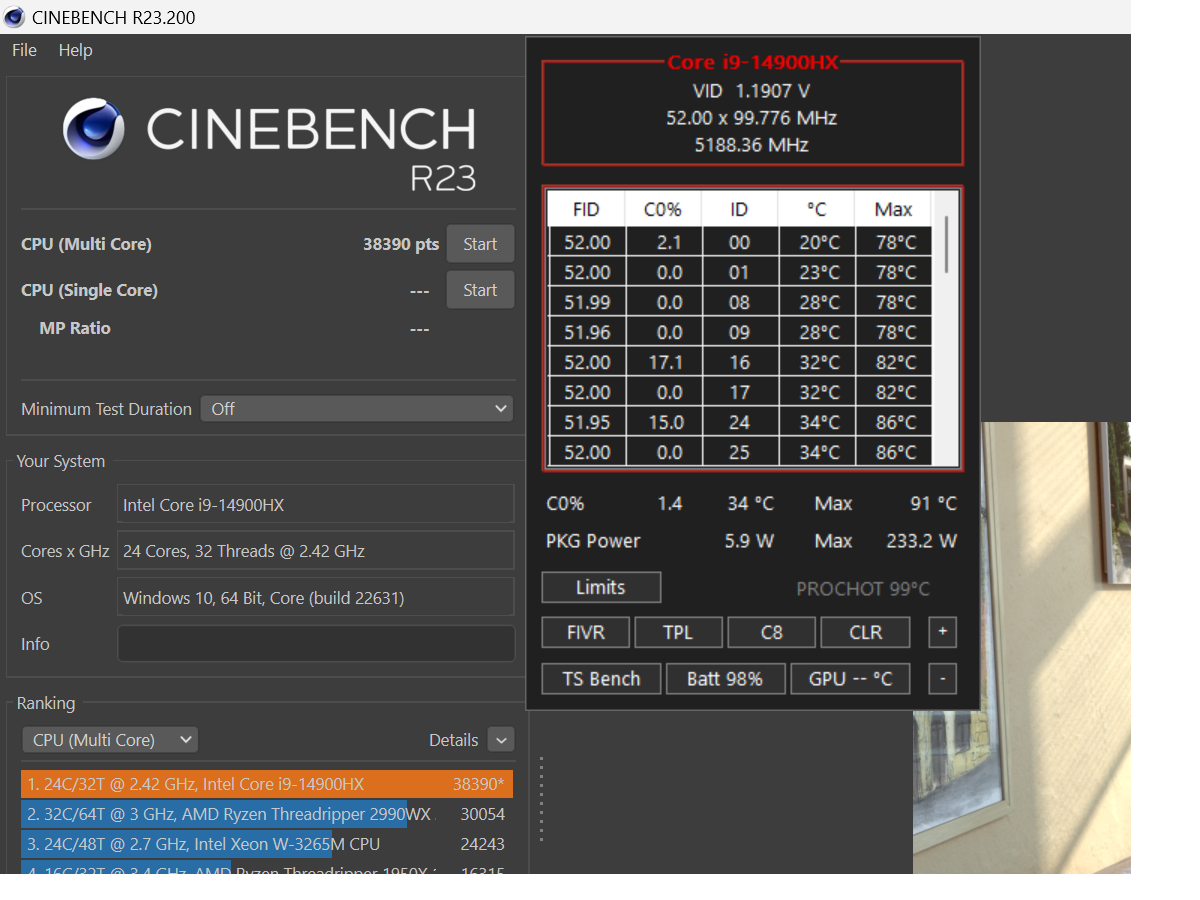Image resolution: width=1200 pixels, height=900 pixels.
Task: Click the FID column header
Action: pos(586,209)
